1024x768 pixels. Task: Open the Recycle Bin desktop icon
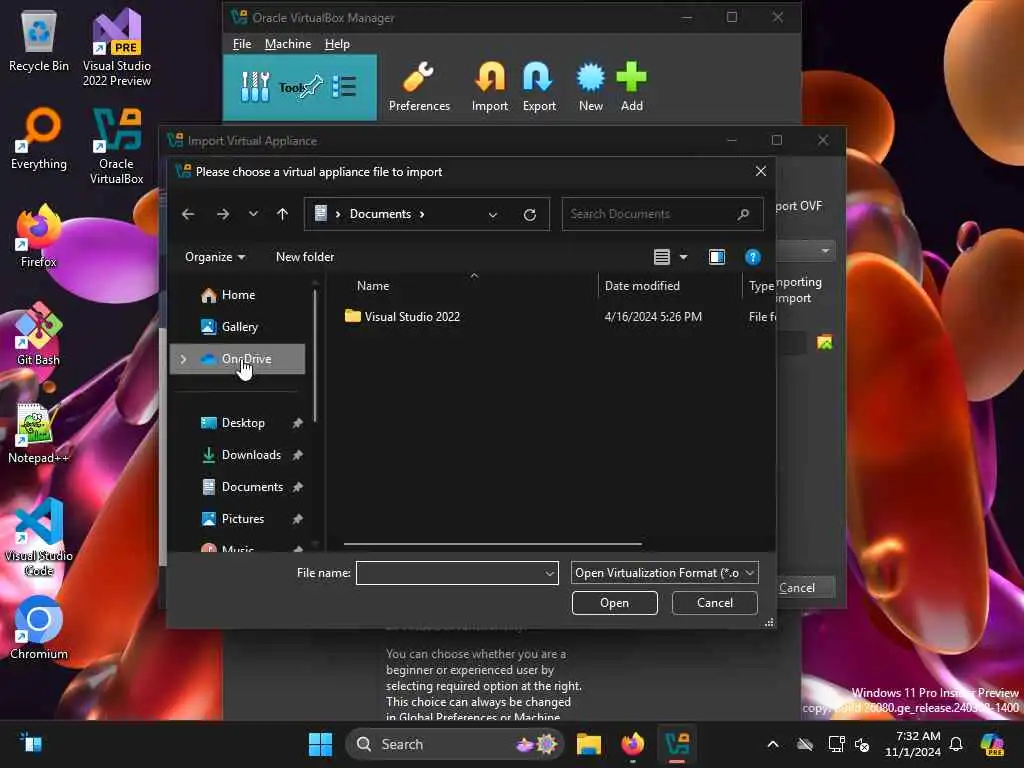pyautogui.click(x=39, y=42)
